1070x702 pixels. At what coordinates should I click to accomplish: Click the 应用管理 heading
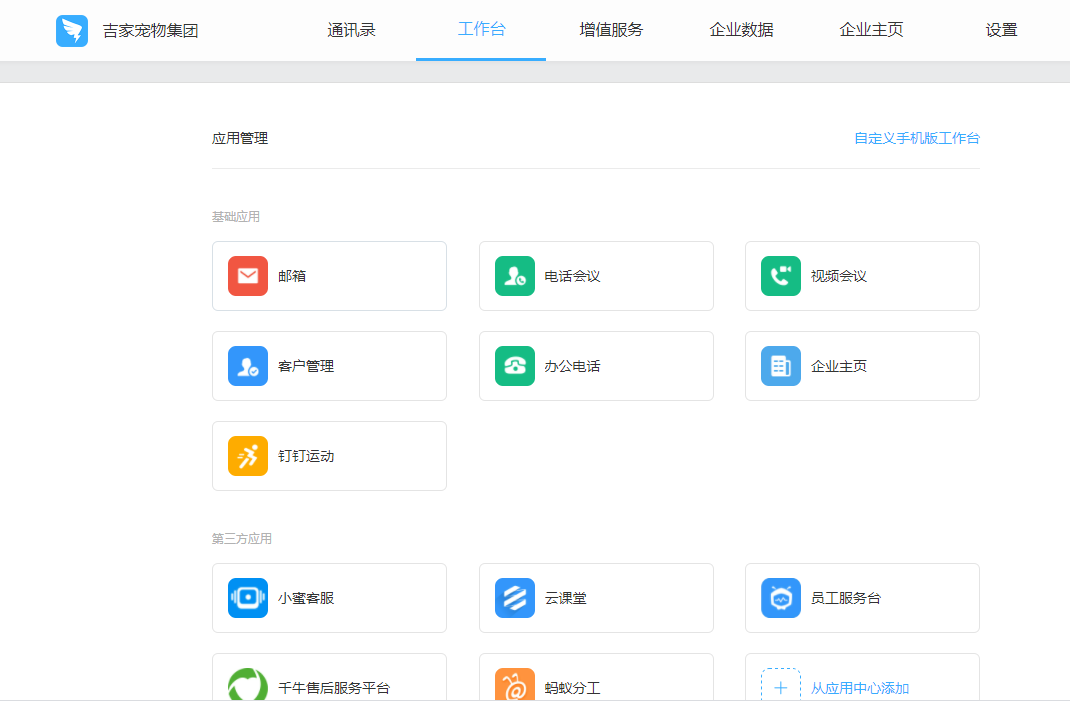240,138
